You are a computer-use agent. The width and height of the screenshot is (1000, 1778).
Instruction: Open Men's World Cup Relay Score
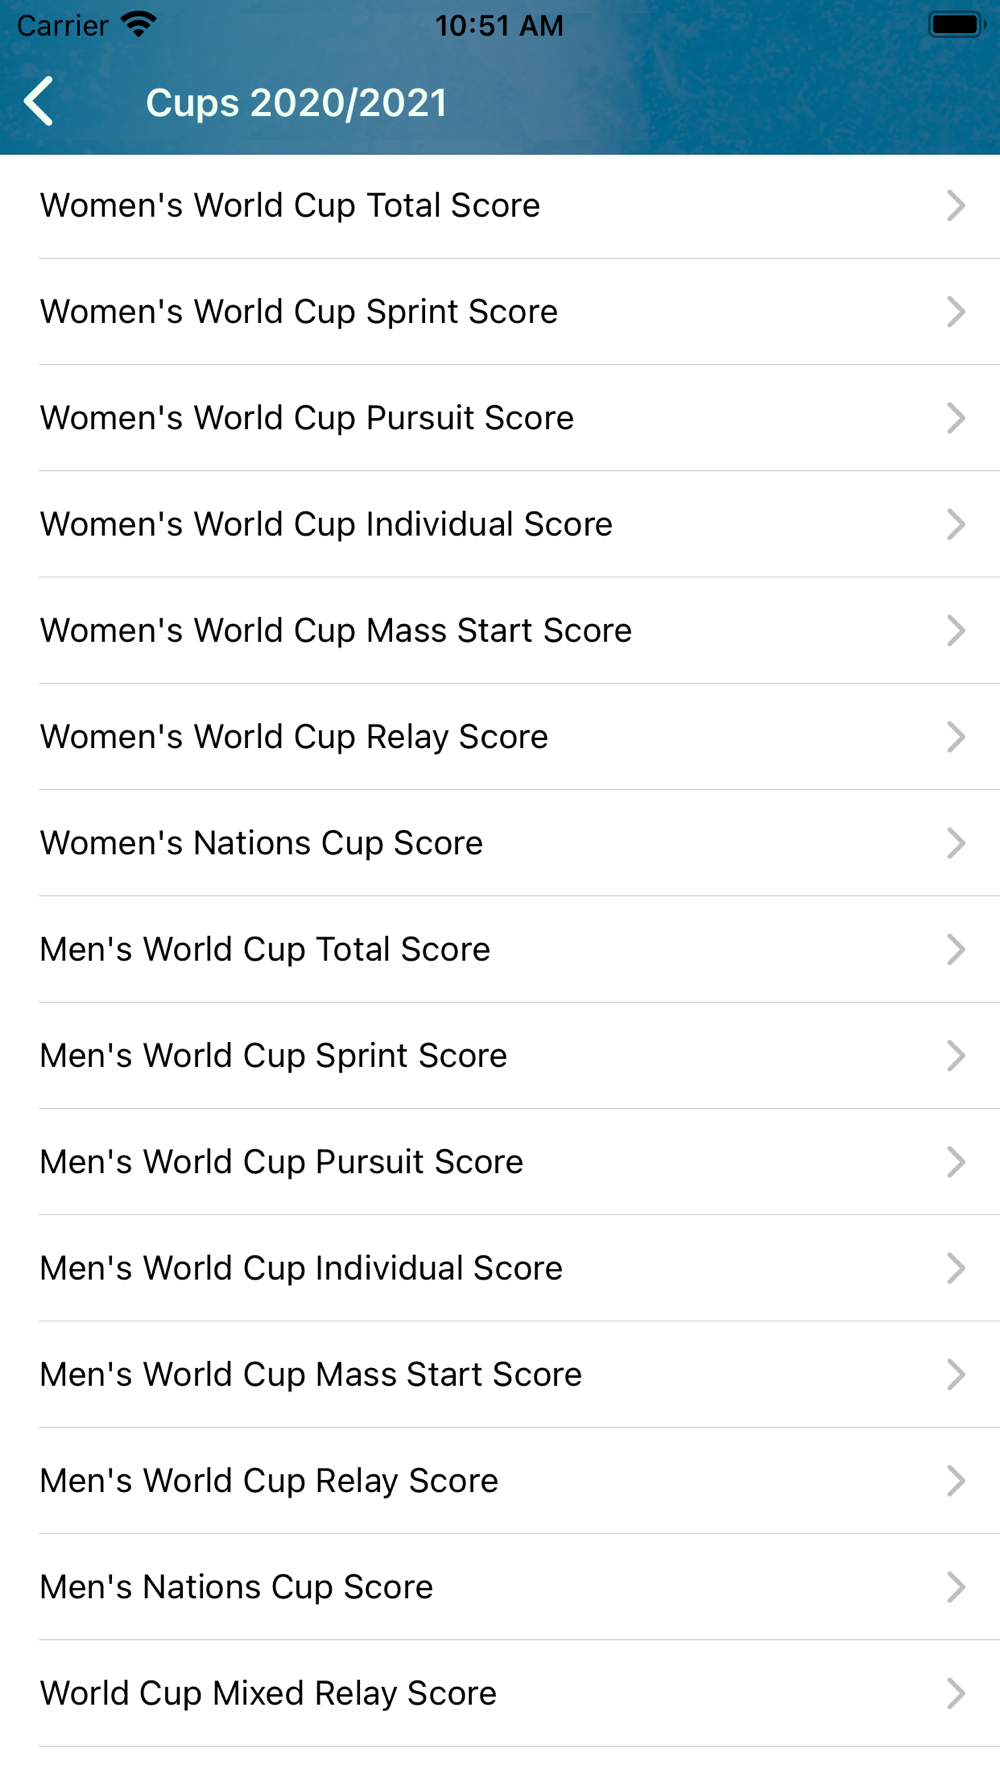500,1481
